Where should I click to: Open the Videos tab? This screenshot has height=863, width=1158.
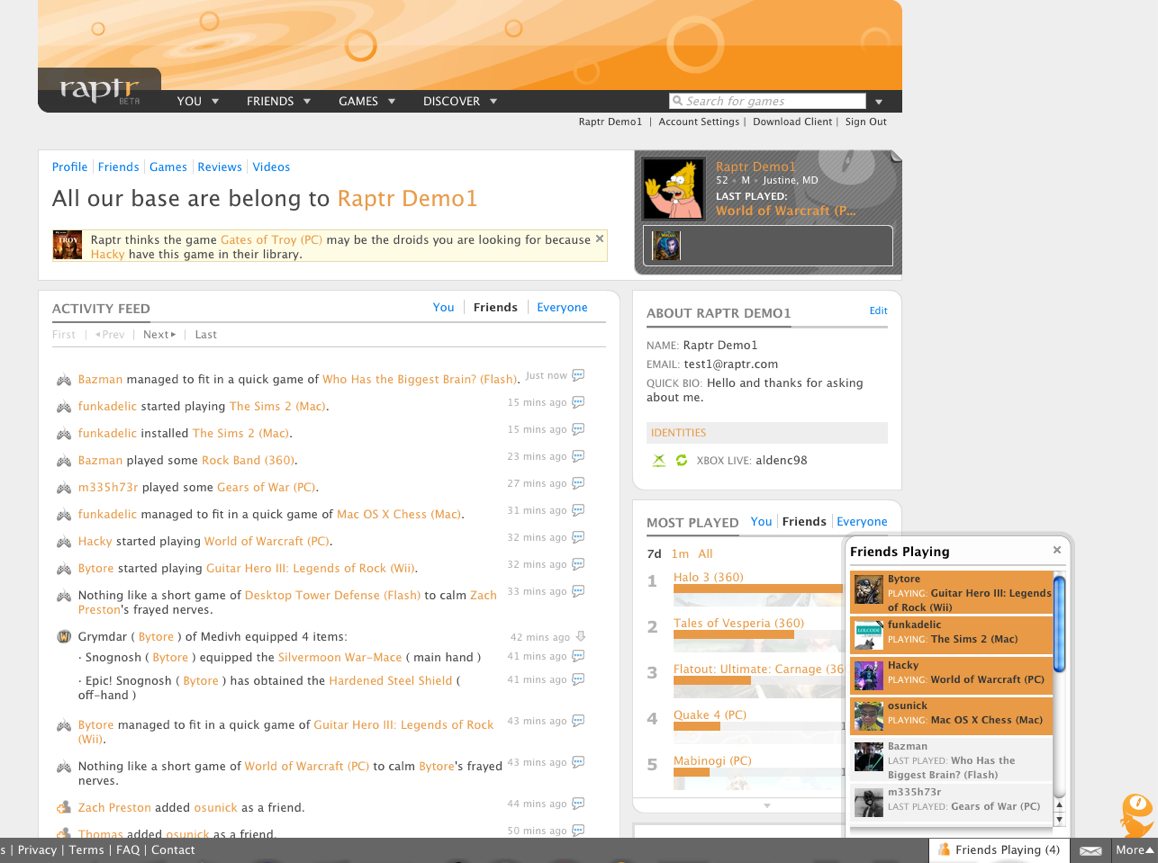tap(271, 167)
